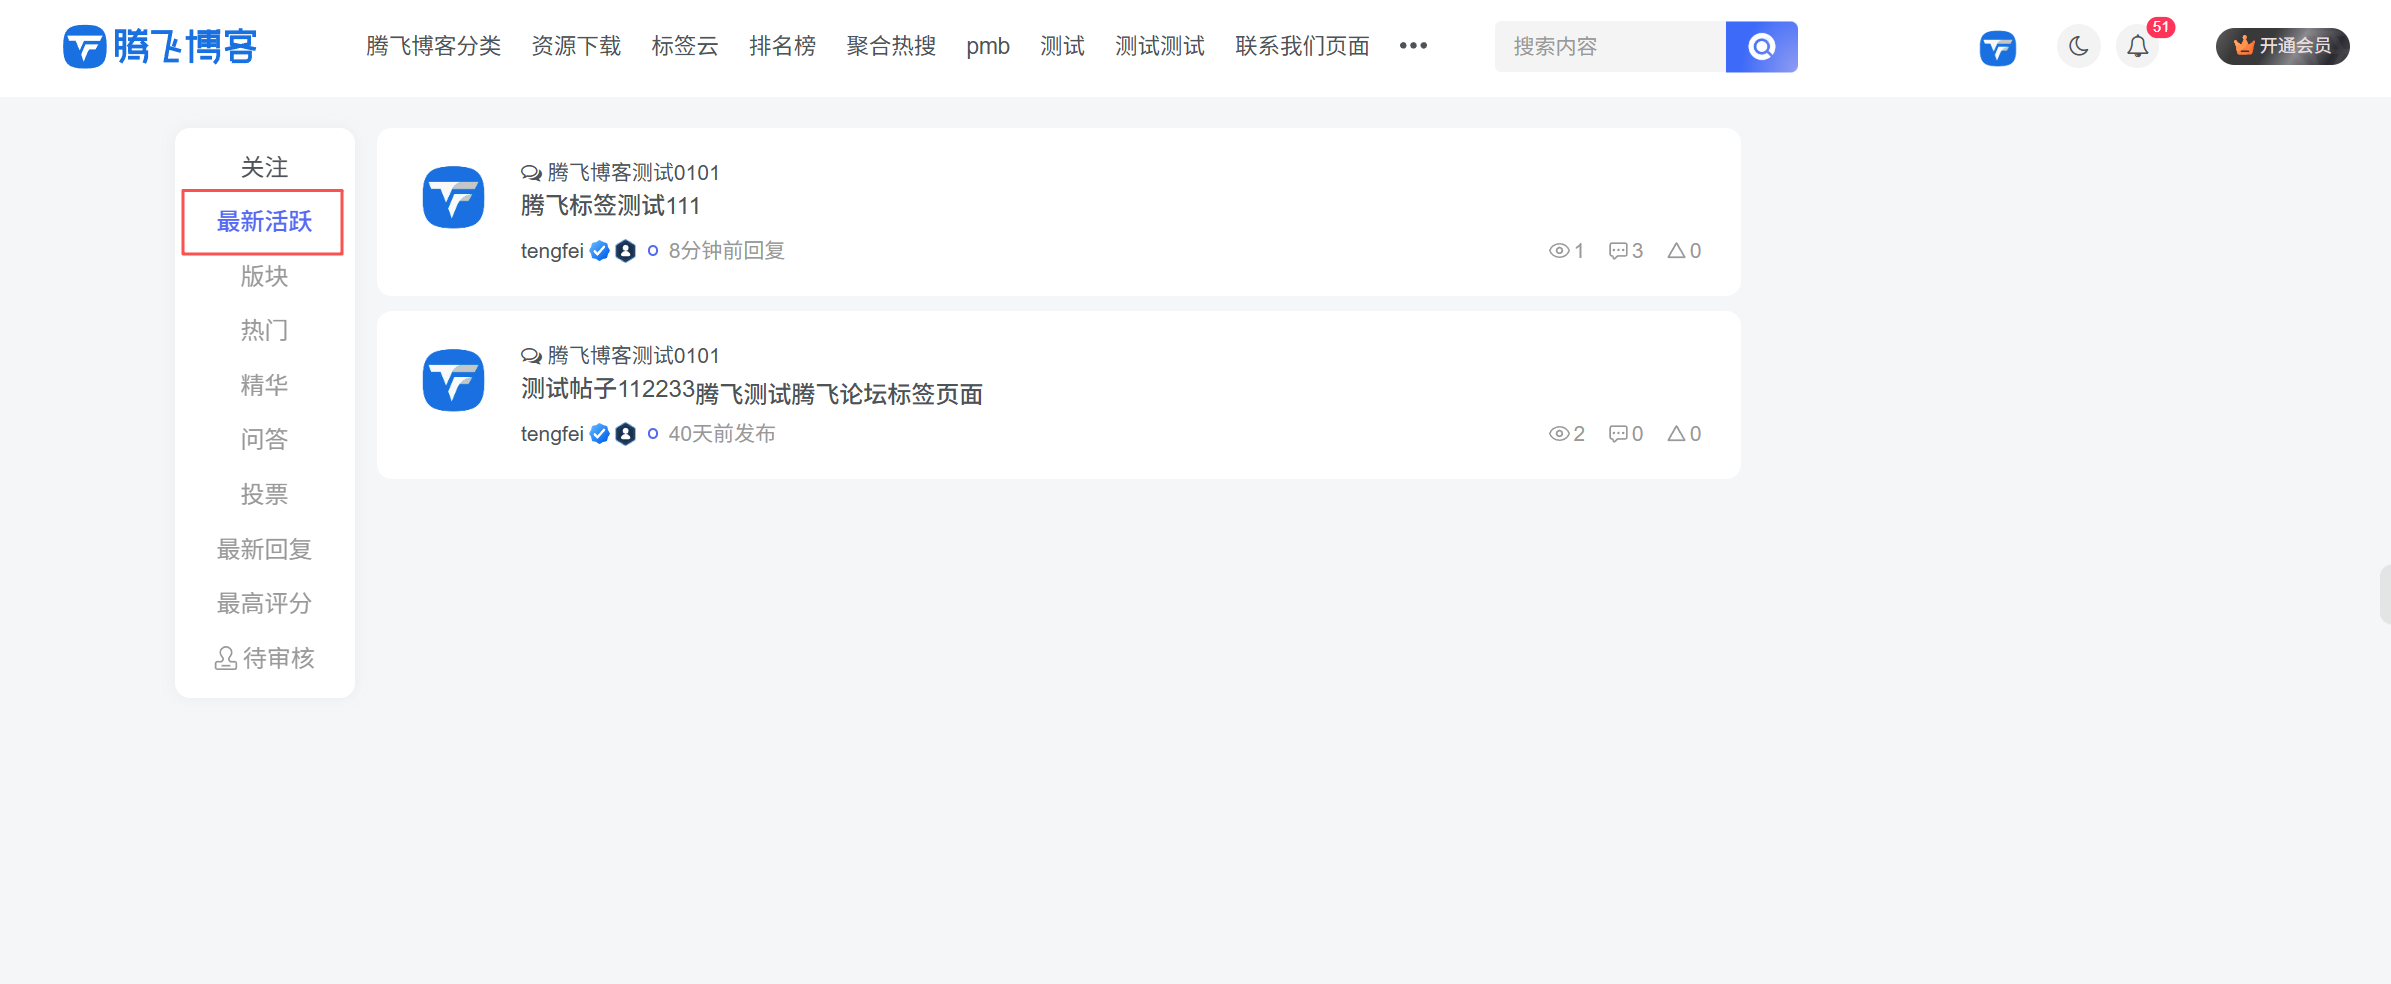This screenshot has height=984, width=2391.
Task: Click the 搜索内容 search input field
Action: click(1610, 47)
